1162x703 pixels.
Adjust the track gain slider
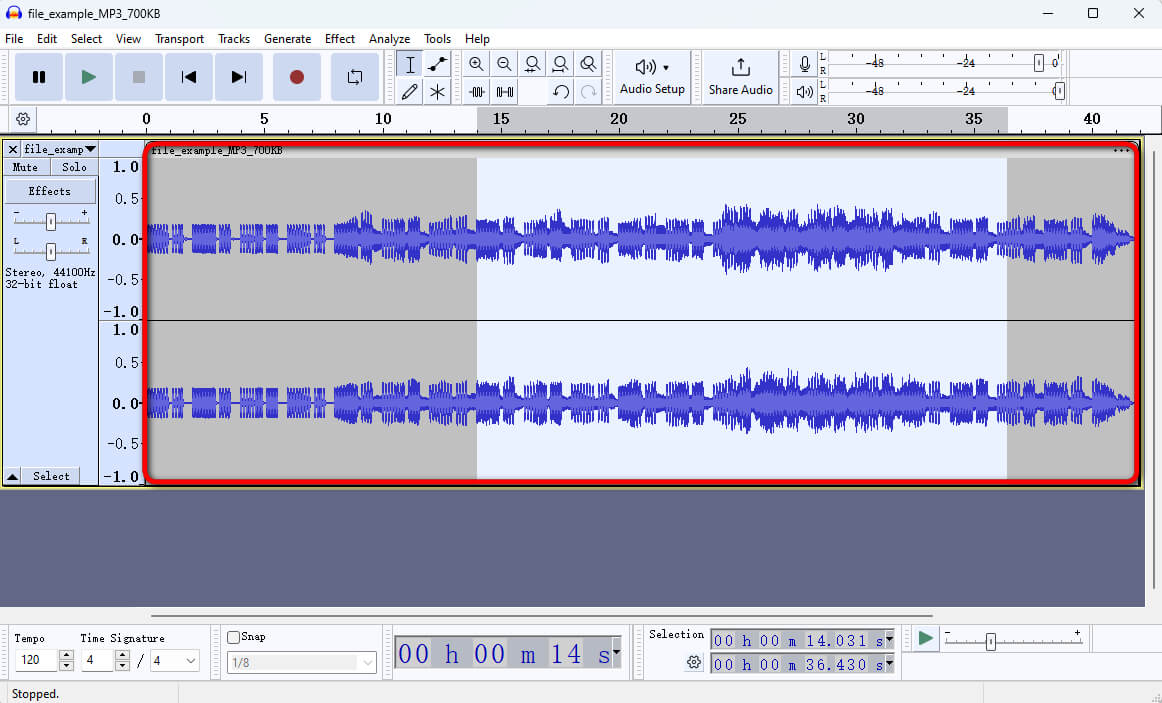click(x=50, y=221)
